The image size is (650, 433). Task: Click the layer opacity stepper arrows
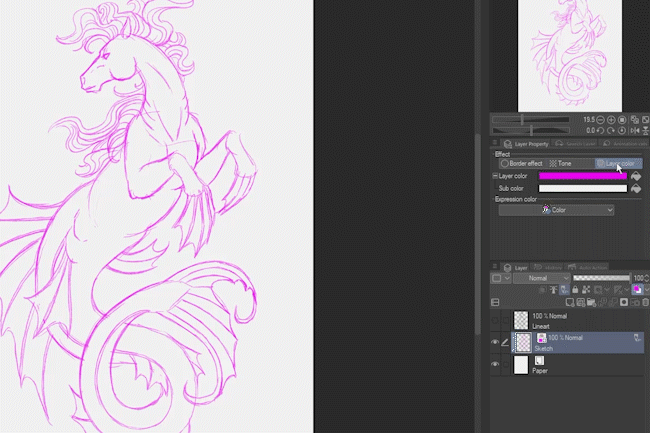pyautogui.click(x=647, y=278)
